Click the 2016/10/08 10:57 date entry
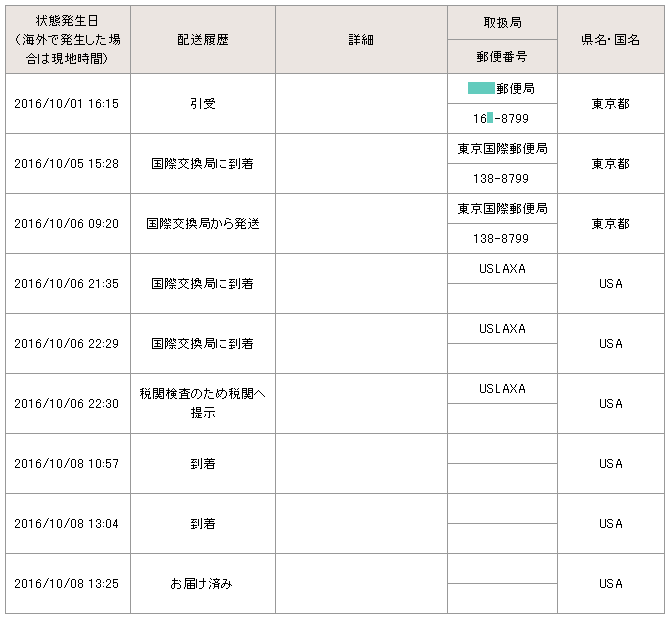670x617 pixels. [67, 463]
